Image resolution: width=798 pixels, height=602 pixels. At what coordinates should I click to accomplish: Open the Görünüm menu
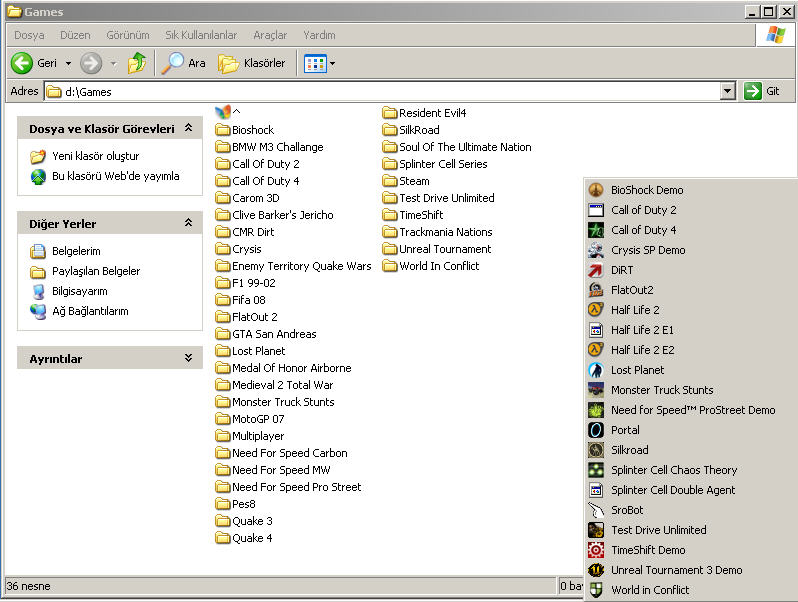(128, 35)
